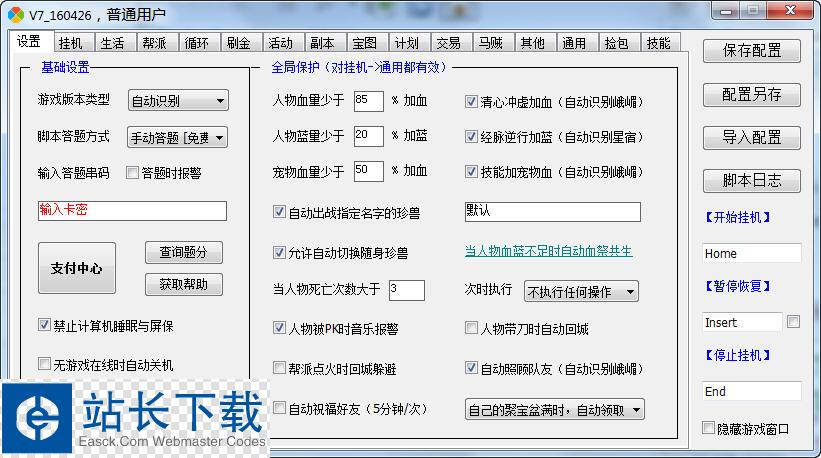Enable 自动祝福好友 checkbox
Screen dimensions: 821x458
point(279,408)
